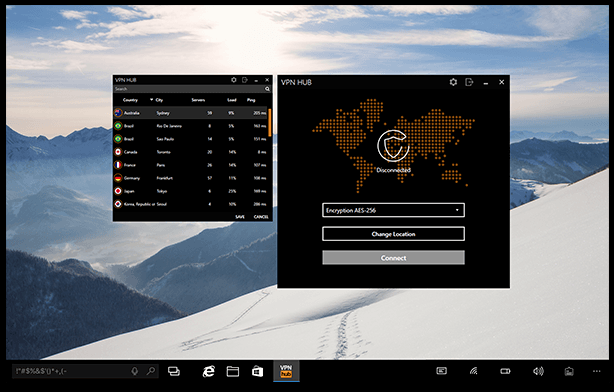Image resolution: width=614 pixels, height=392 pixels.
Task: Click the Japan country name
Action: [129, 191]
